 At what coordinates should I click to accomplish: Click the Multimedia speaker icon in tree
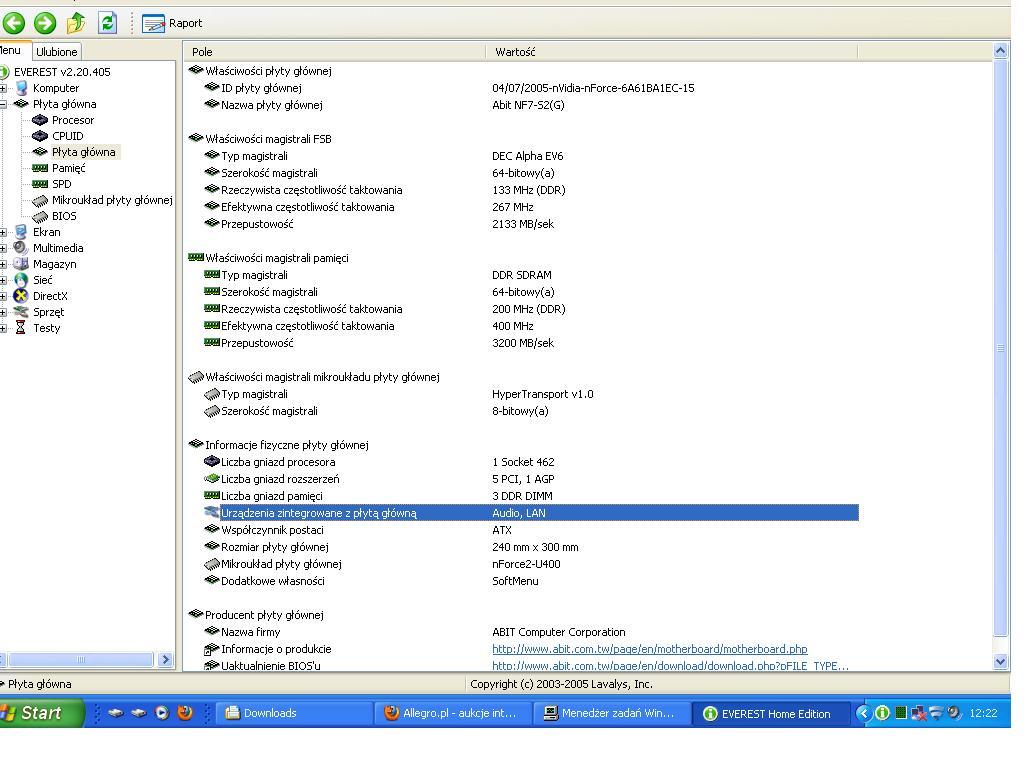click(22, 248)
